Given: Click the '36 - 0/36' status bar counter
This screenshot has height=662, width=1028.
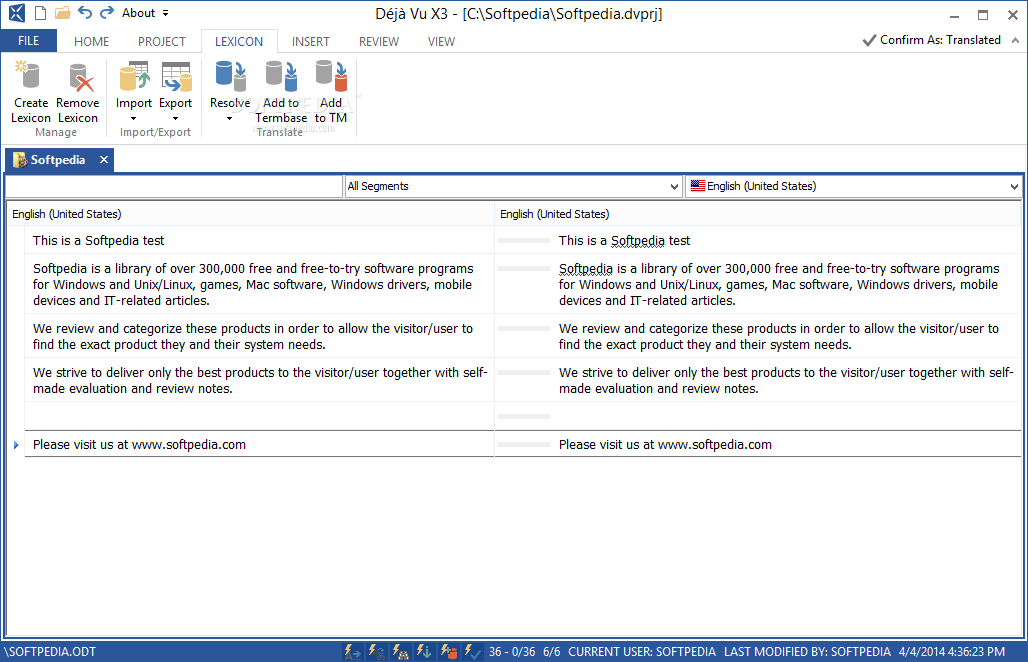Looking at the screenshot, I should click(x=511, y=652).
